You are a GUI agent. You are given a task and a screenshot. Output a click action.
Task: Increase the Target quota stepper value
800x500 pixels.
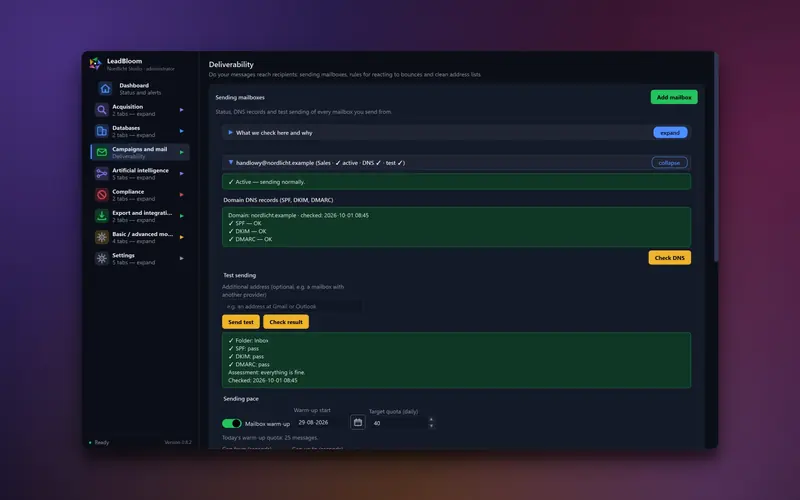coord(432,420)
